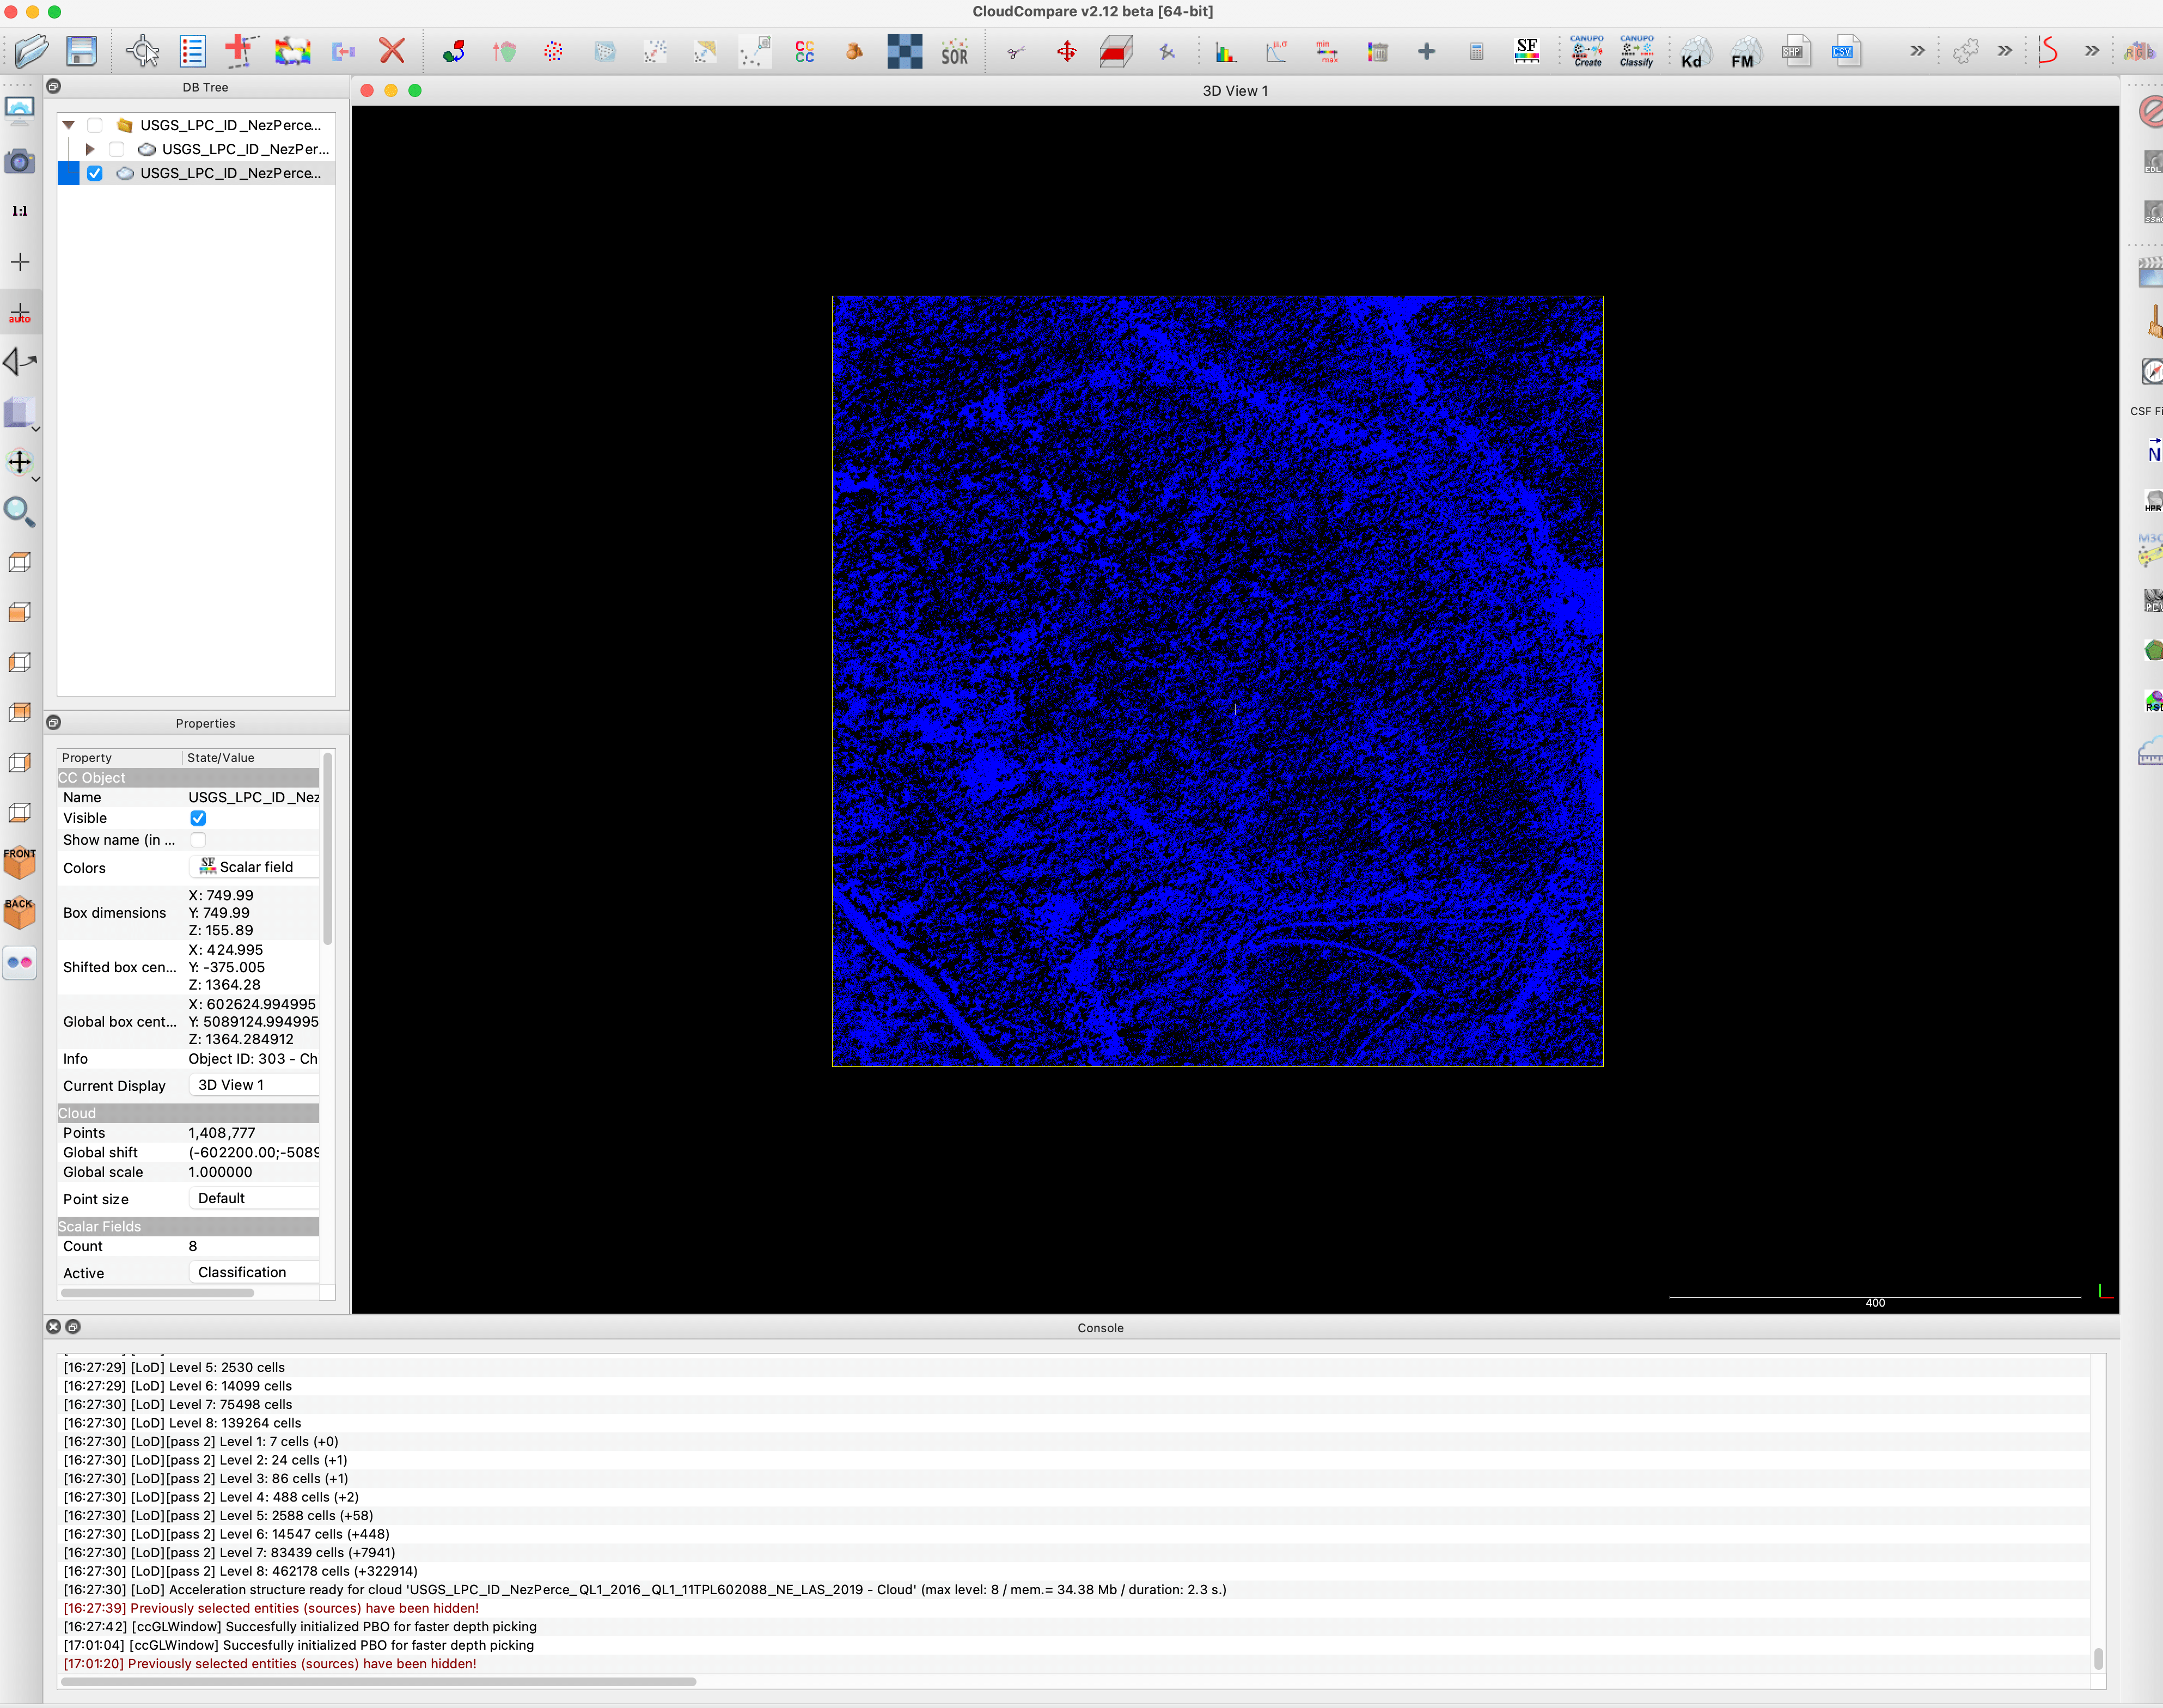Image resolution: width=2163 pixels, height=1708 pixels.
Task: Uncheck the selected cloud's tree checkbox
Action: click(x=95, y=173)
